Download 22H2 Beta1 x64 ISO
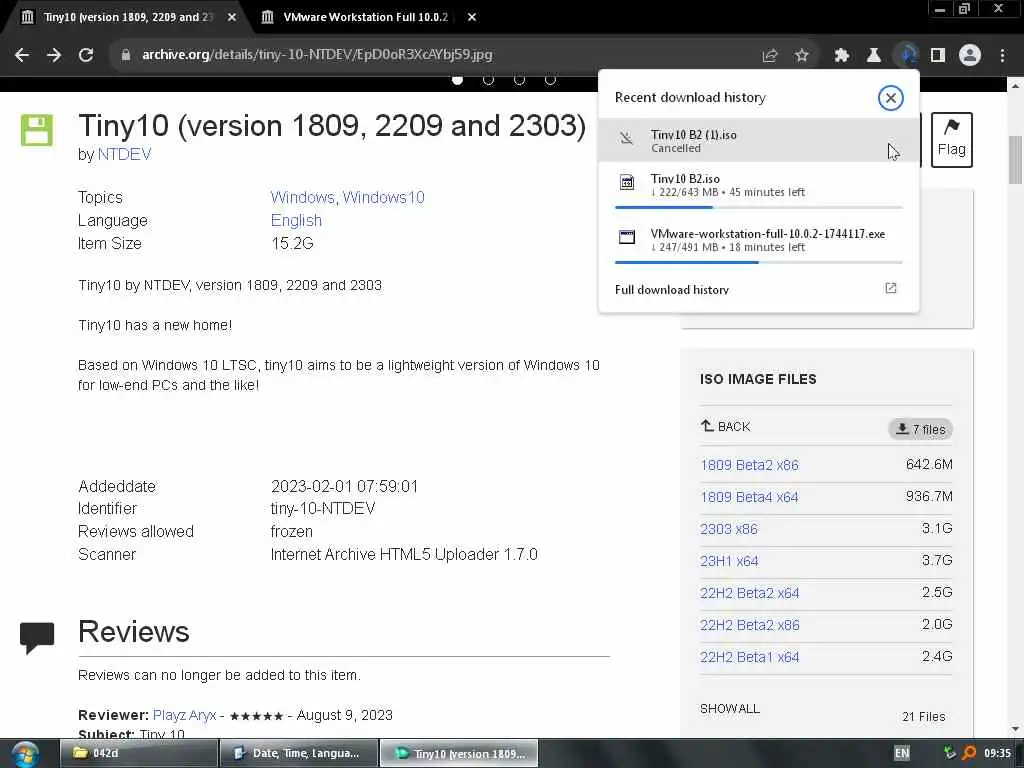1024x768 pixels. [750, 657]
